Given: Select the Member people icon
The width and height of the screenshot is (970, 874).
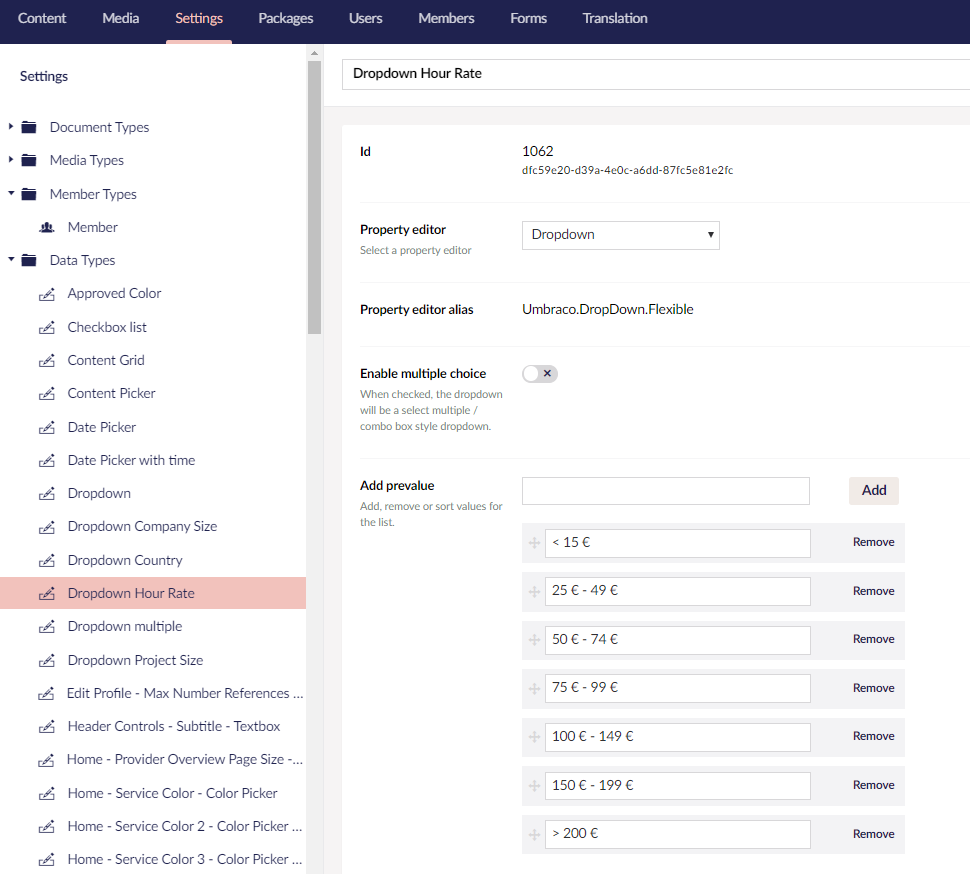Looking at the screenshot, I should [46, 227].
